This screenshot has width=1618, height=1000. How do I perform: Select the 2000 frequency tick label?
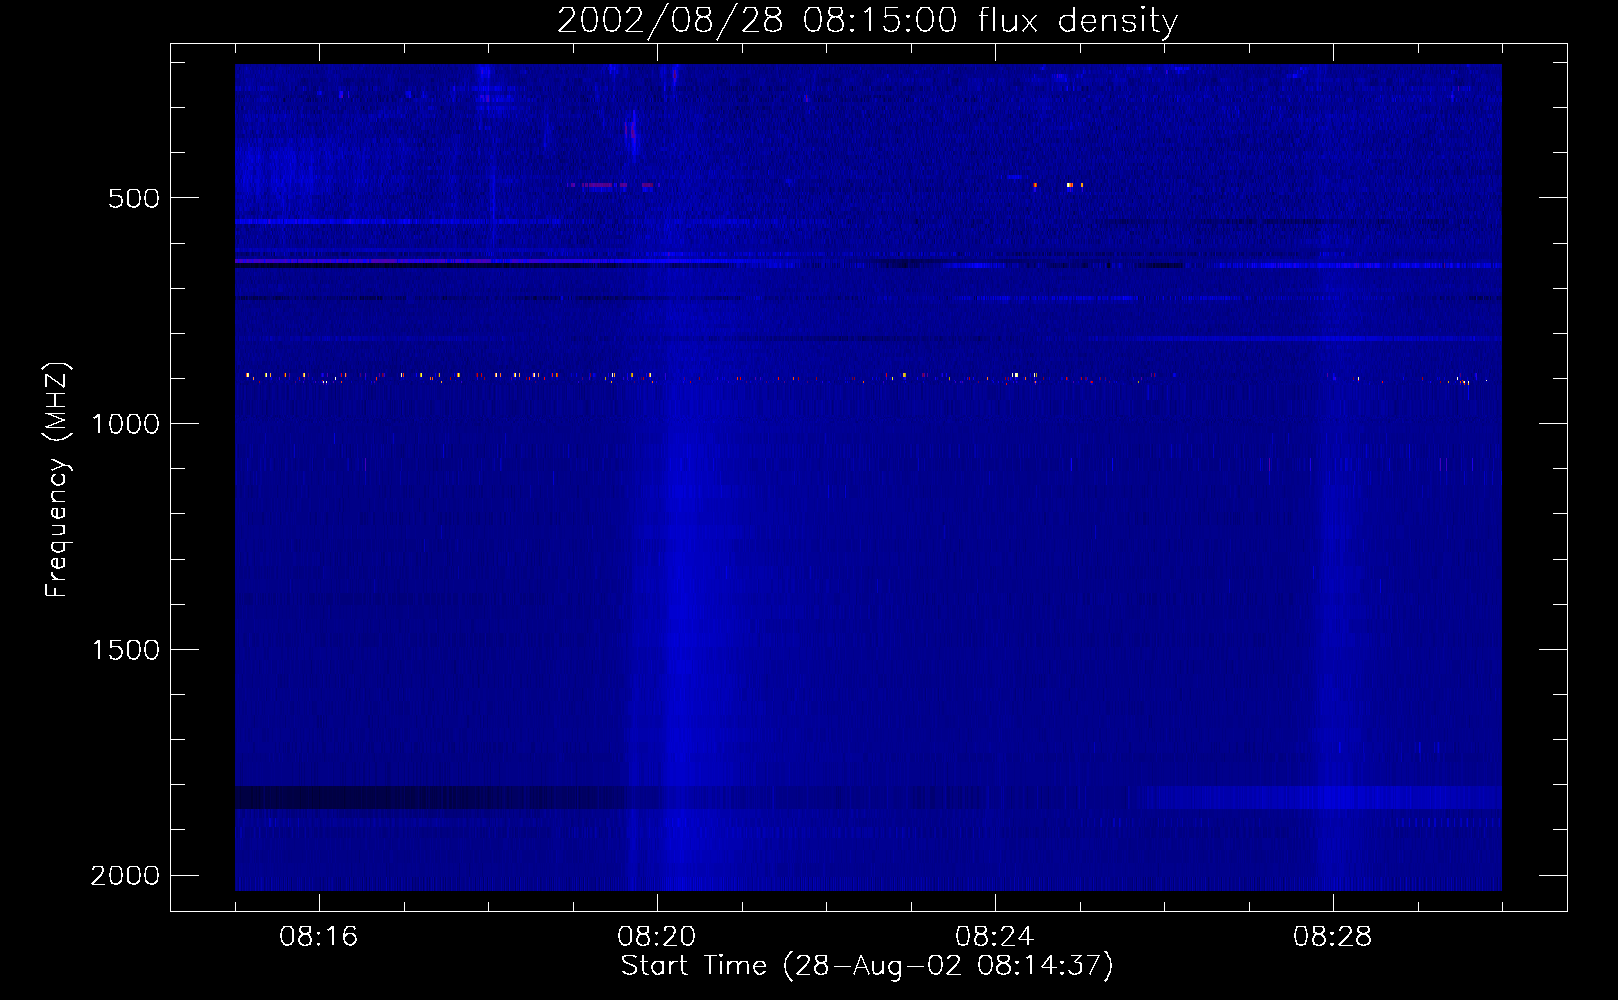coord(125,876)
